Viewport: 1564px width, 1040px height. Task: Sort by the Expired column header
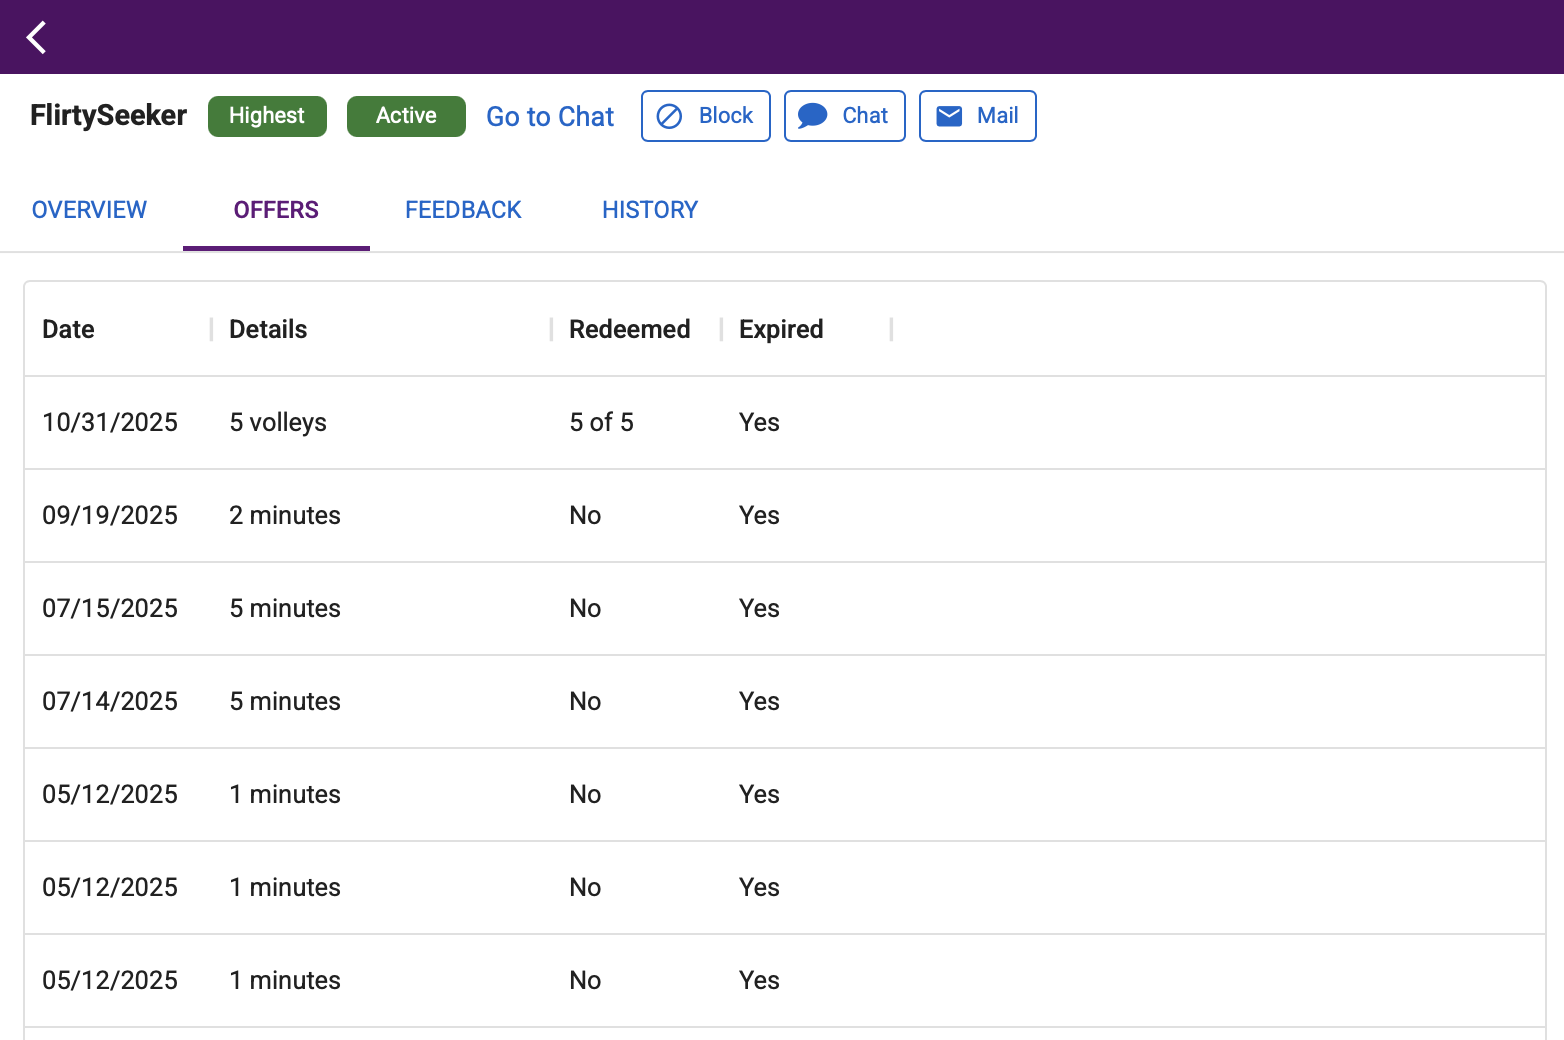point(781,329)
